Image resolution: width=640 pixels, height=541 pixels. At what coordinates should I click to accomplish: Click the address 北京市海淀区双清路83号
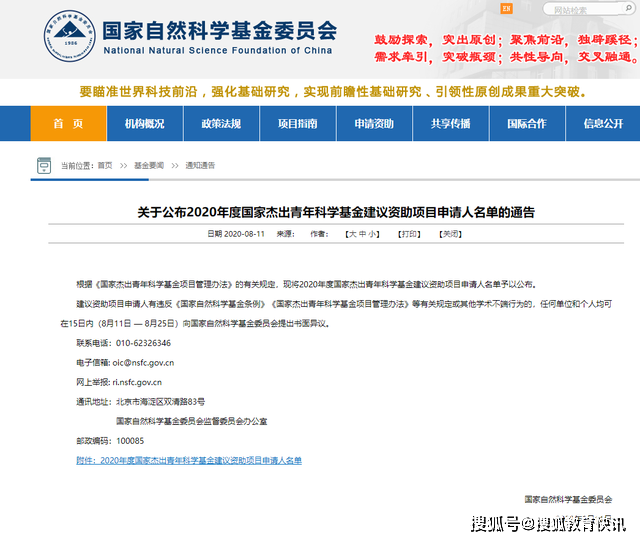(x=160, y=402)
